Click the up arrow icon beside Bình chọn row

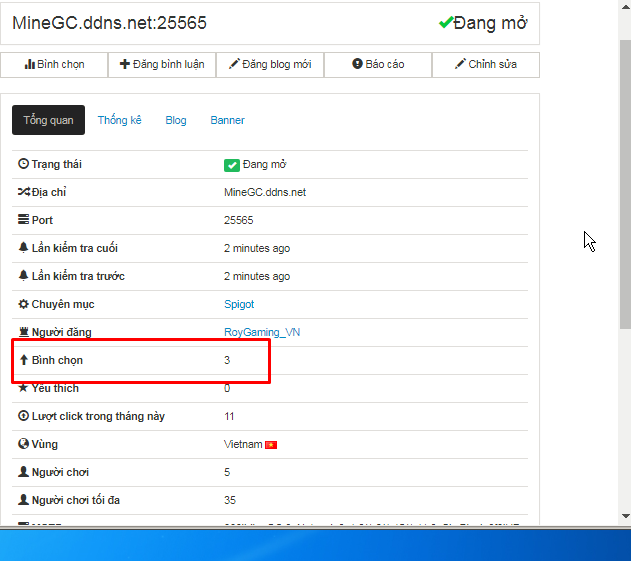coord(24,359)
